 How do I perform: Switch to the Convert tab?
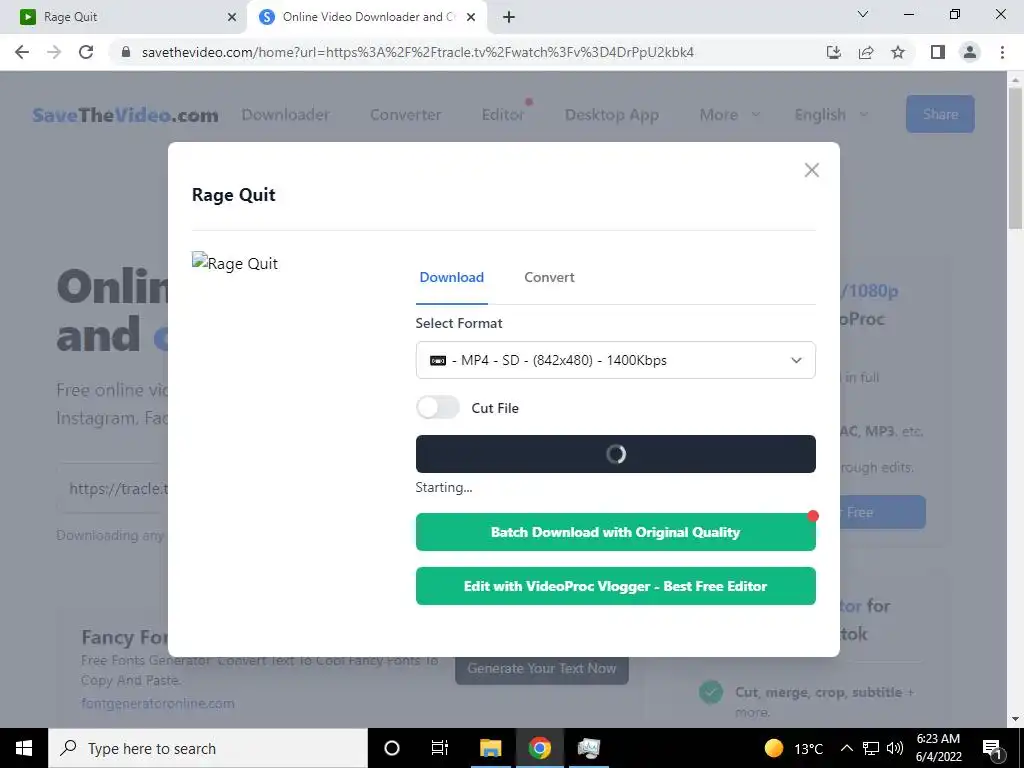tap(549, 277)
